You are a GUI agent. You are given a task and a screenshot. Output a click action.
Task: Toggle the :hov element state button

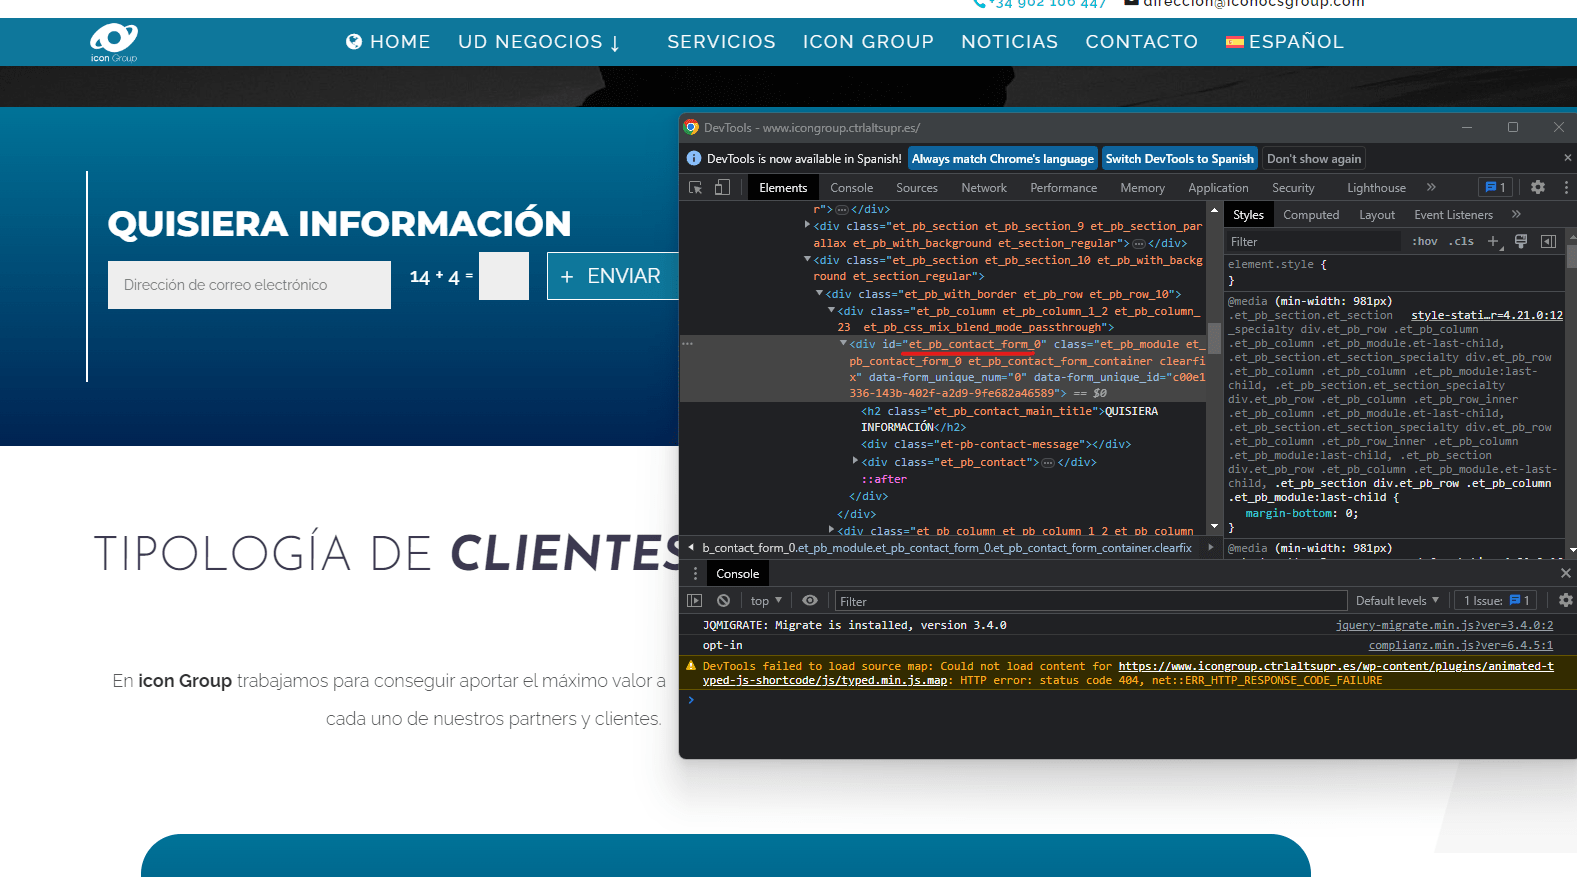pyautogui.click(x=1424, y=241)
